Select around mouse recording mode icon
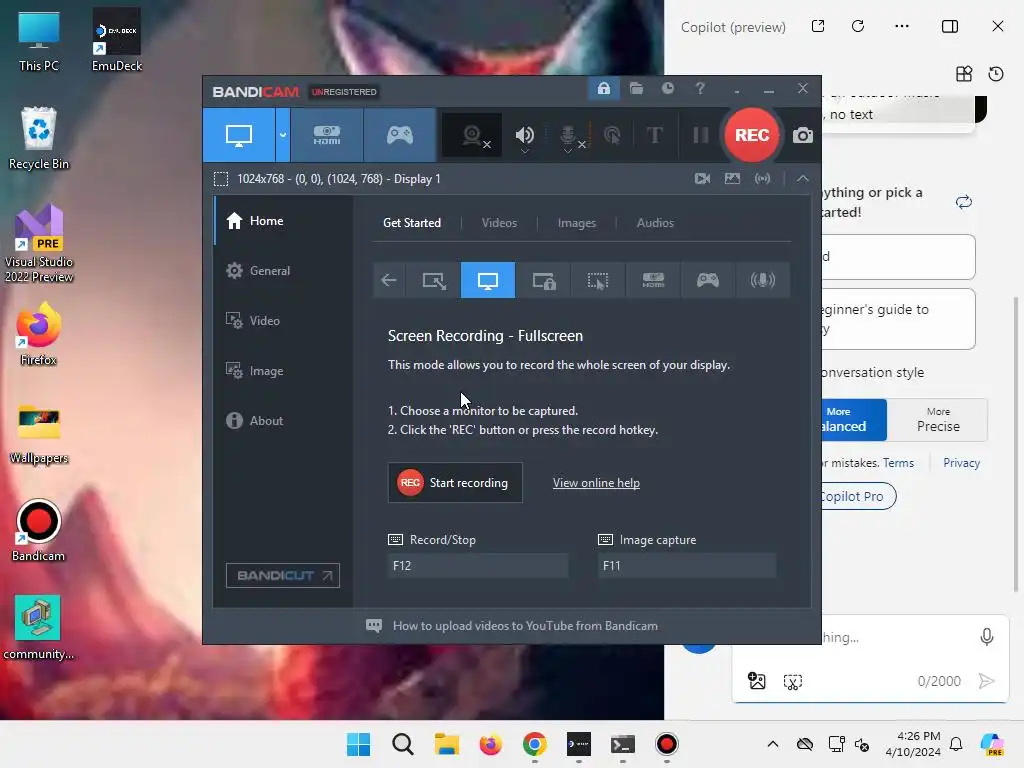 (598, 280)
